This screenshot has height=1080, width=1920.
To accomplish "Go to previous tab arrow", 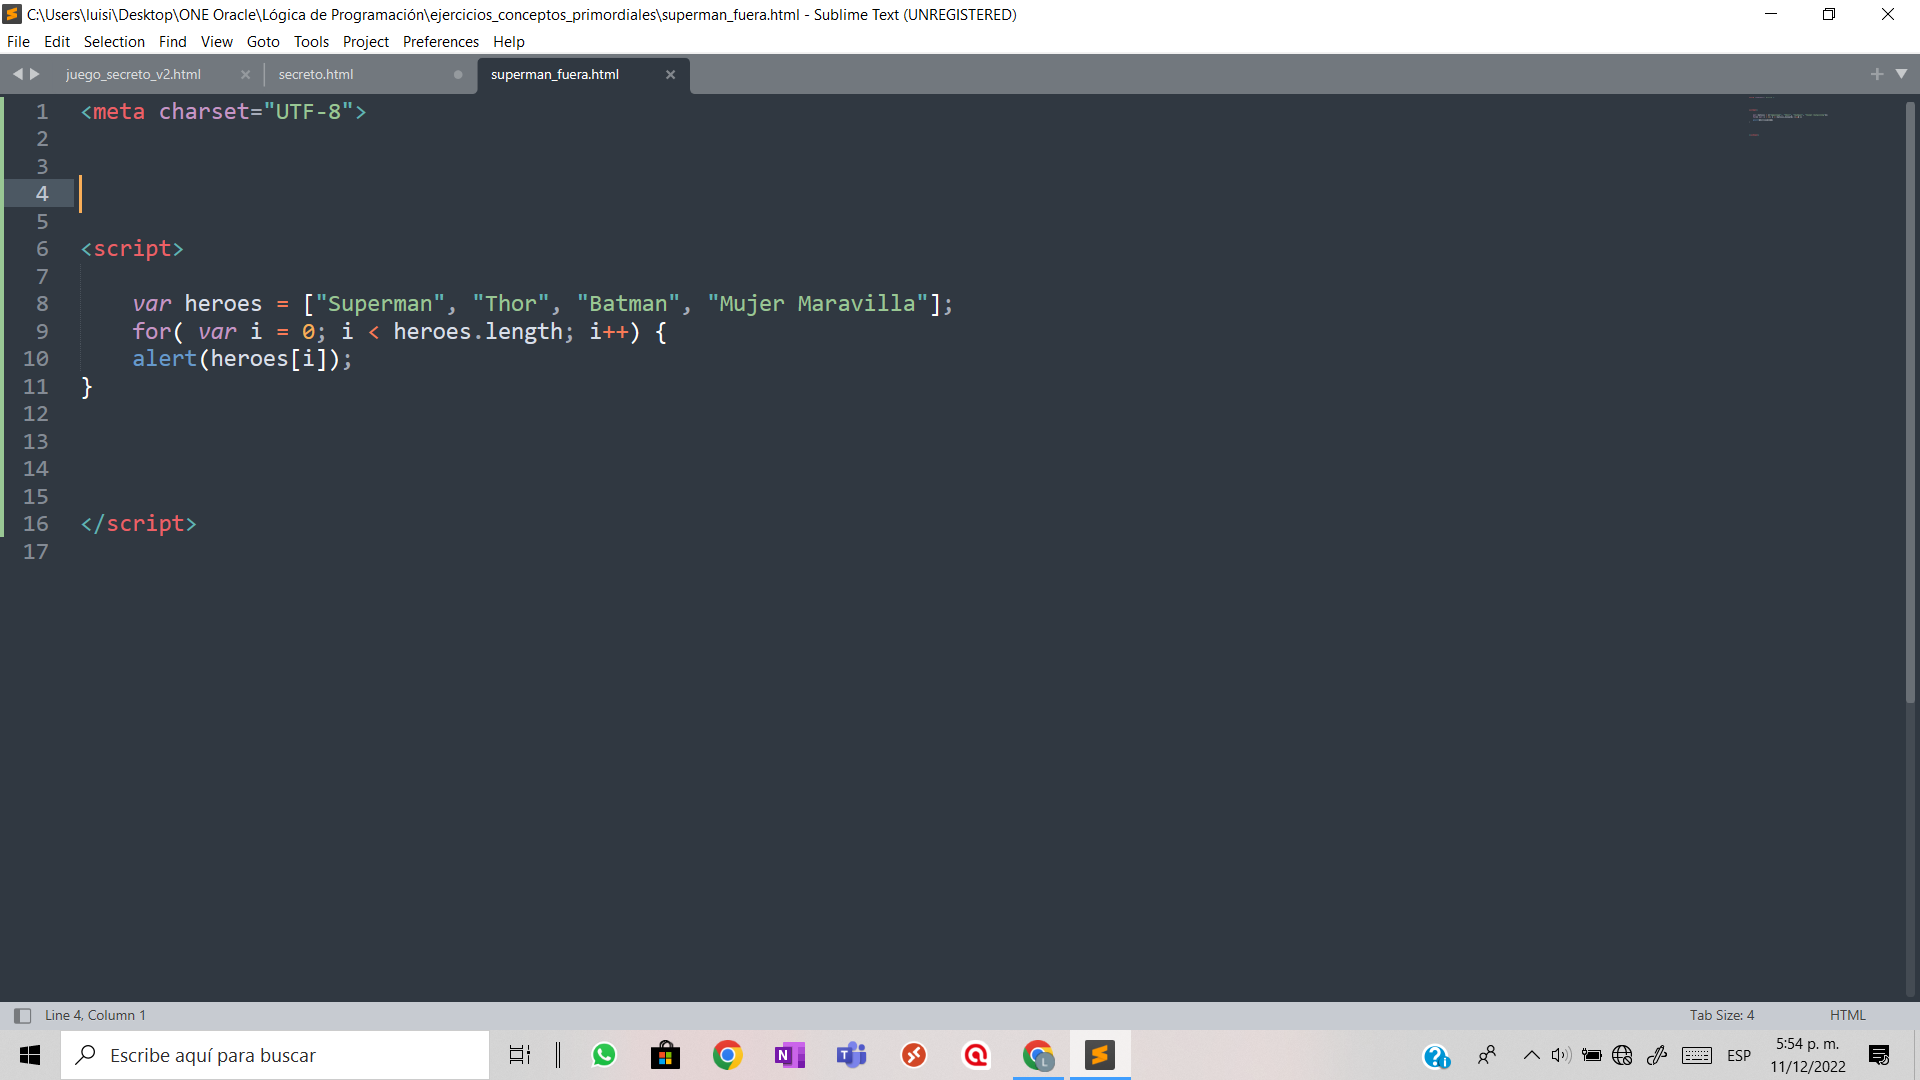I will pos(17,74).
